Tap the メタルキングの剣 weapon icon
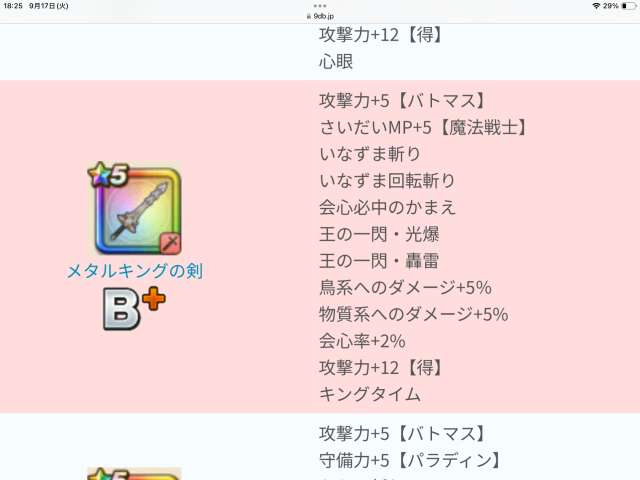This screenshot has width=640, height=480. coord(139,214)
